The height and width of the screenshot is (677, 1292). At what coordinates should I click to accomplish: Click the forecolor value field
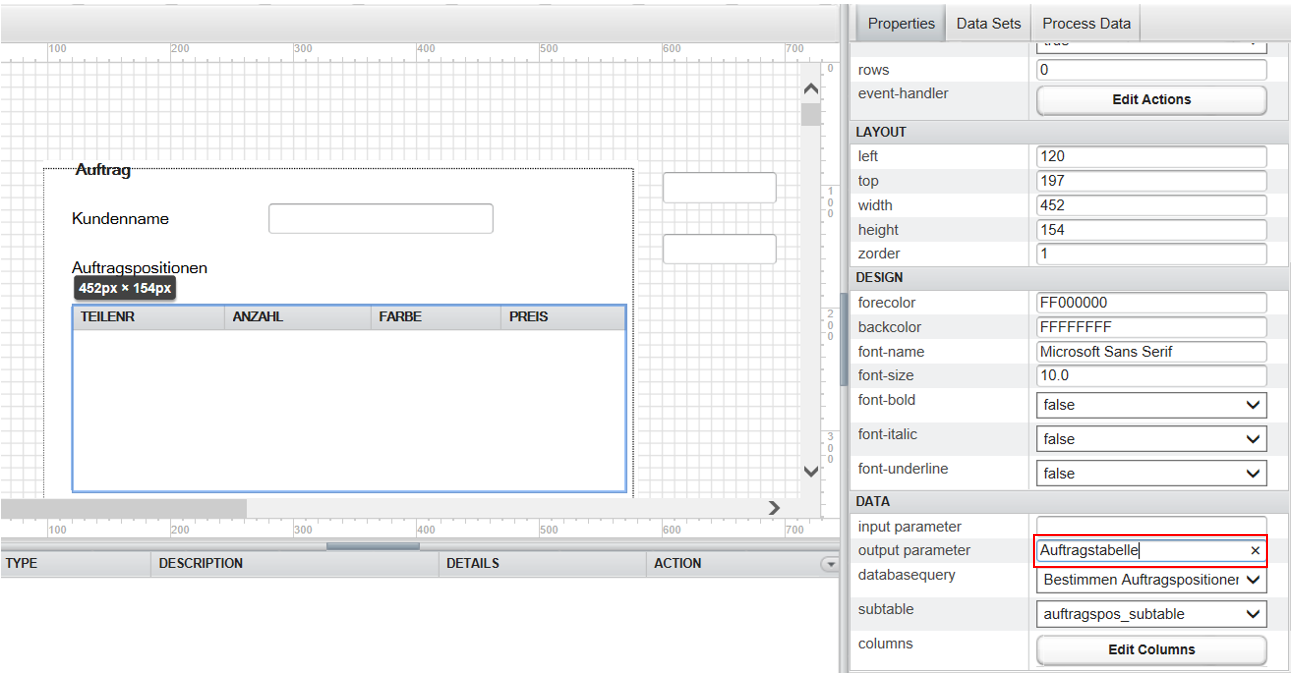click(1151, 303)
